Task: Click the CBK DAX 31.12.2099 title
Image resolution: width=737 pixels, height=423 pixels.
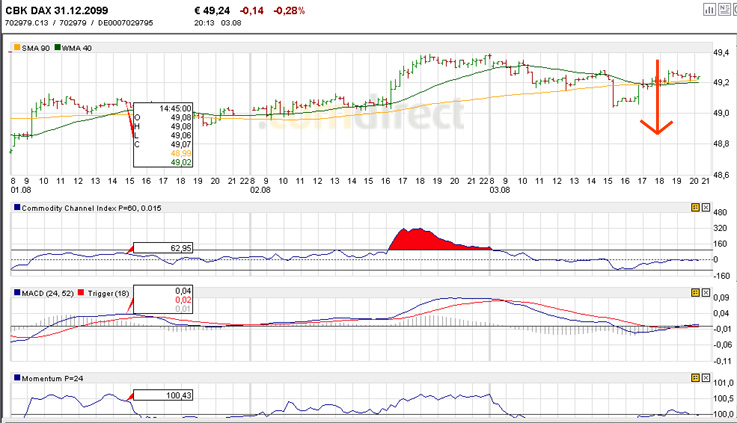Action: [x=56, y=10]
